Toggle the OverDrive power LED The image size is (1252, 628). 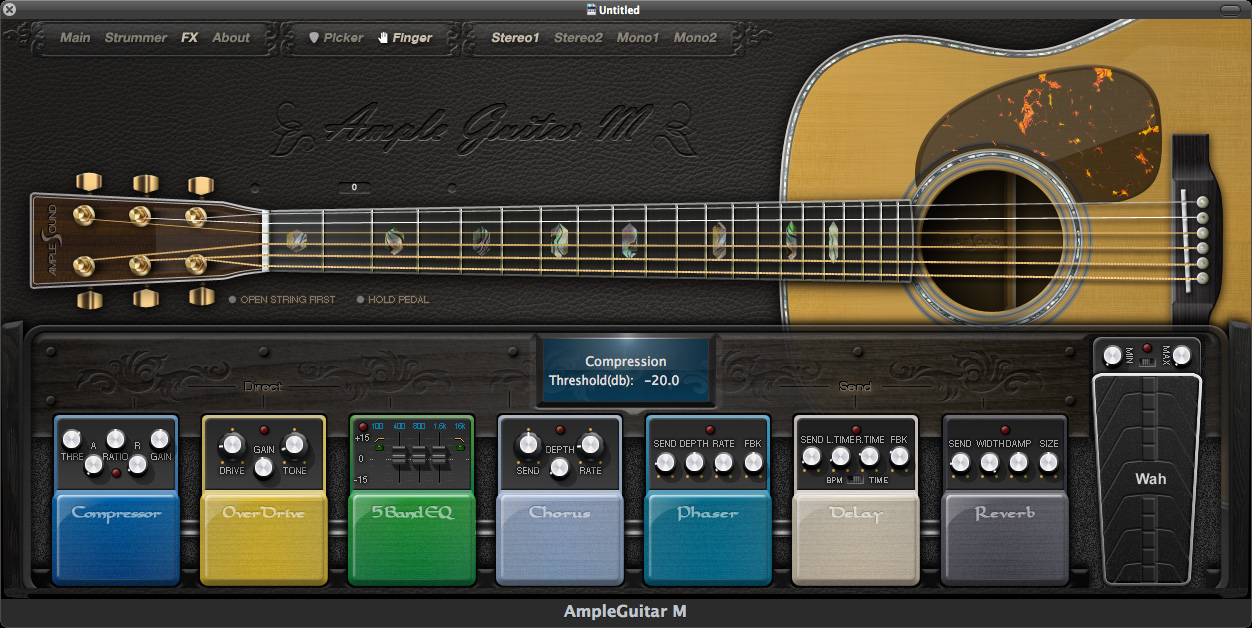(x=264, y=430)
